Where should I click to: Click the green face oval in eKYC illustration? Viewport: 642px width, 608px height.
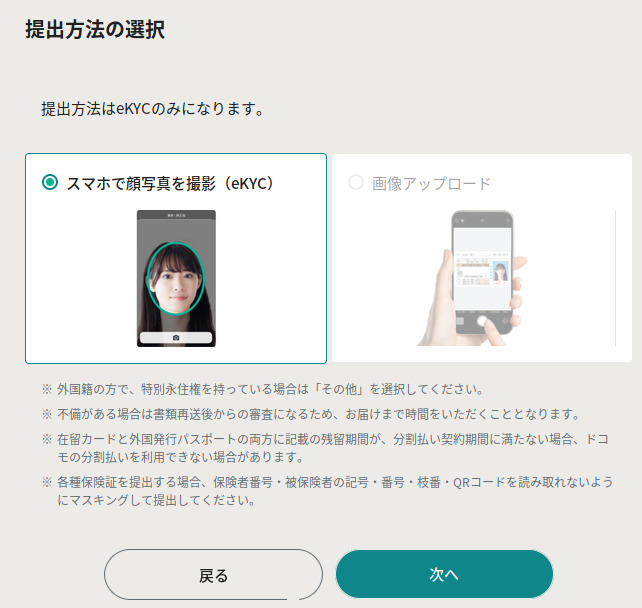pyautogui.click(x=176, y=279)
